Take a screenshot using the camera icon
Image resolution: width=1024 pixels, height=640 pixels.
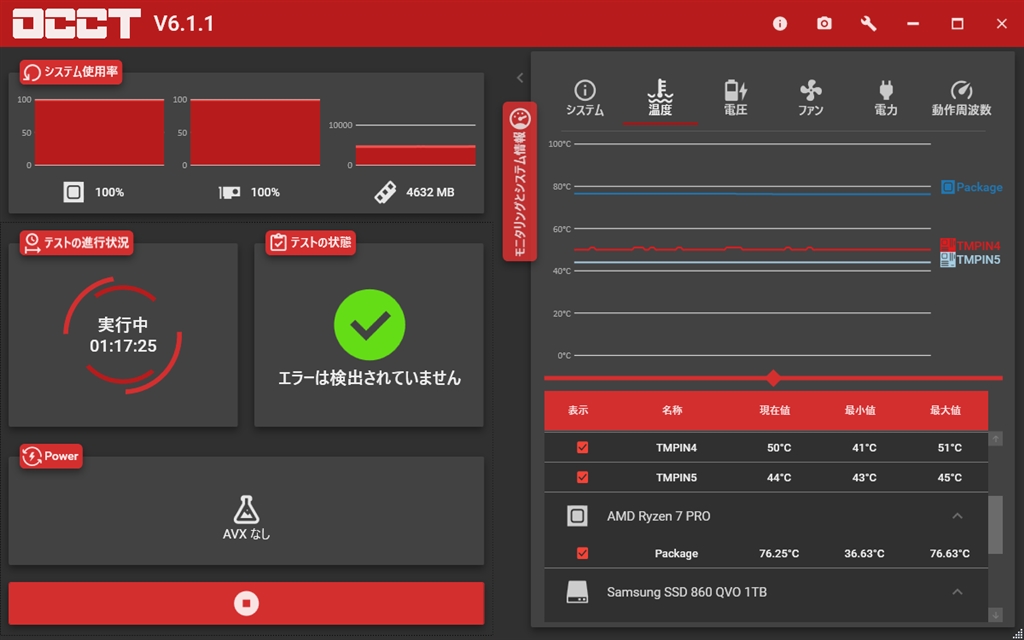pyautogui.click(x=823, y=22)
